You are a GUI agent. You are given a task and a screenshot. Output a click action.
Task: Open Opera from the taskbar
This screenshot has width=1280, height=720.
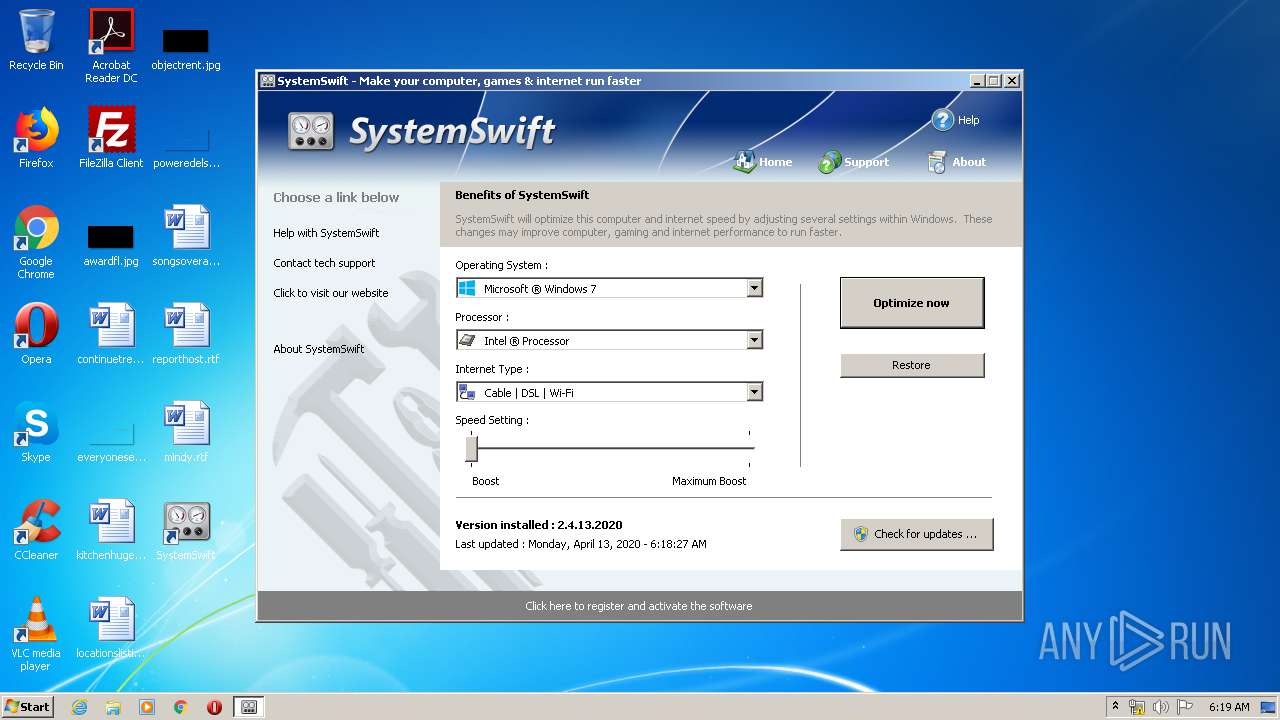[214, 707]
